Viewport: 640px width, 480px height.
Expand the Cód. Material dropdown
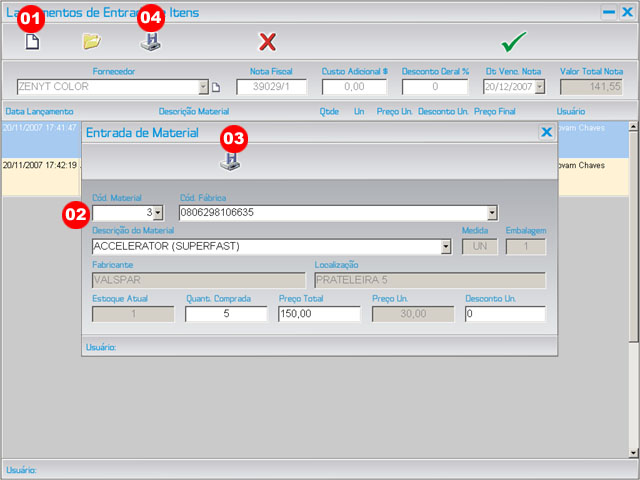[x=157, y=213]
